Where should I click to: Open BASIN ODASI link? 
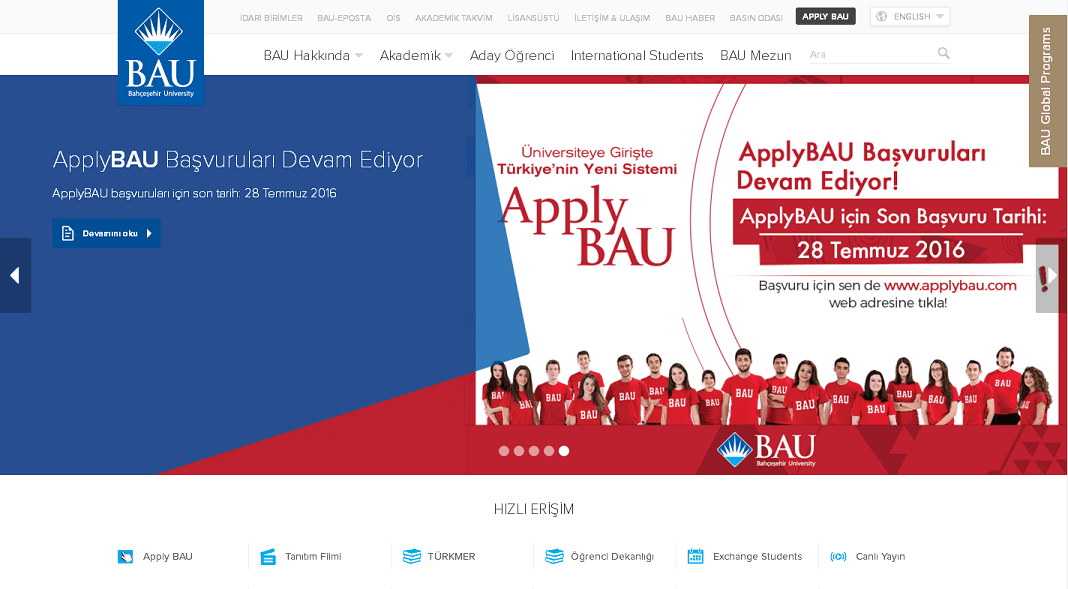tap(756, 18)
